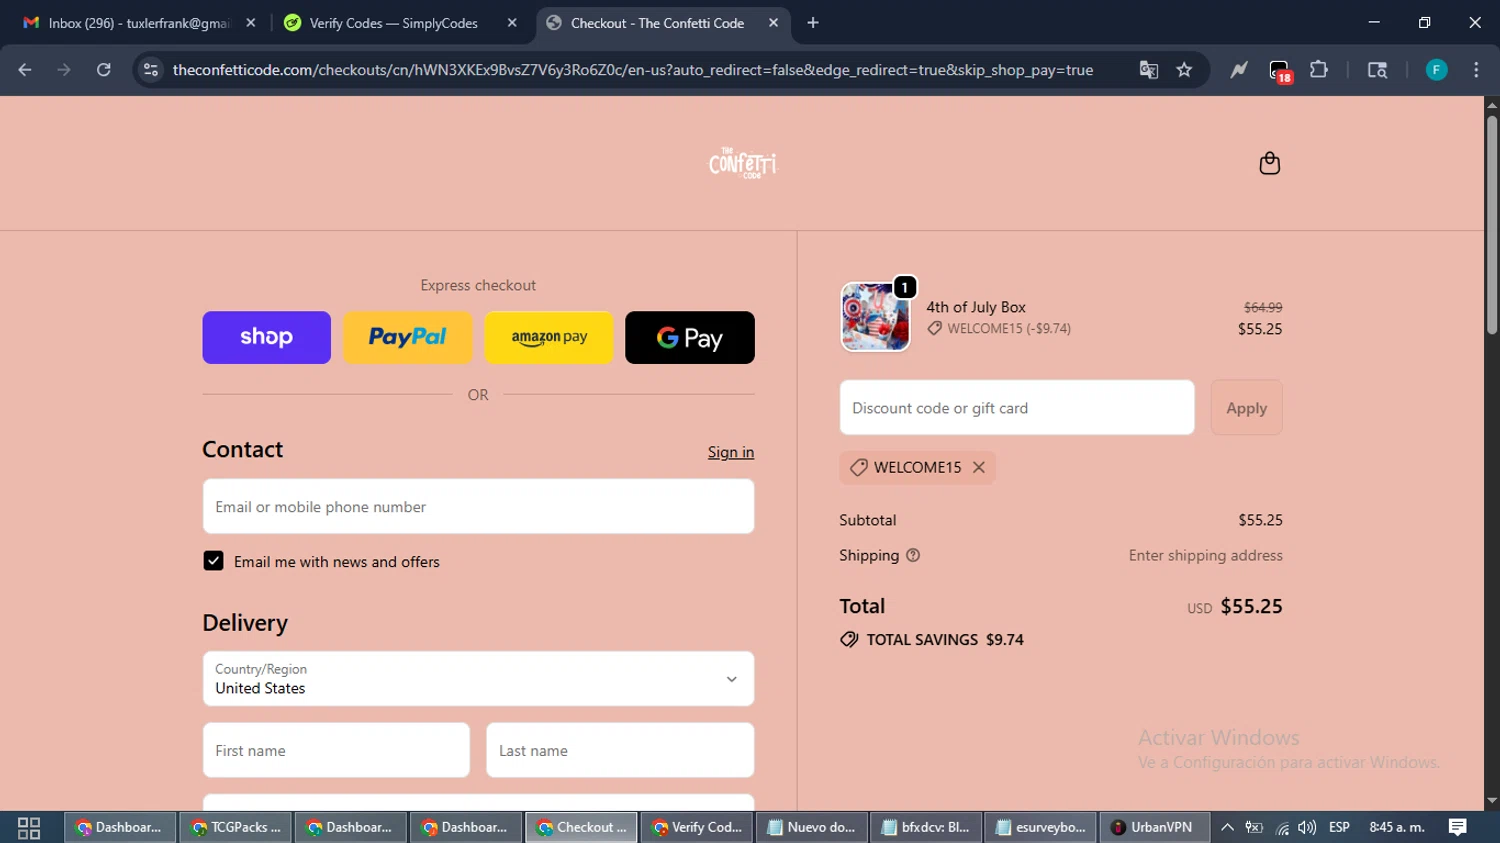Open the shopping bag cart icon
The height and width of the screenshot is (843, 1500).
tap(1269, 163)
